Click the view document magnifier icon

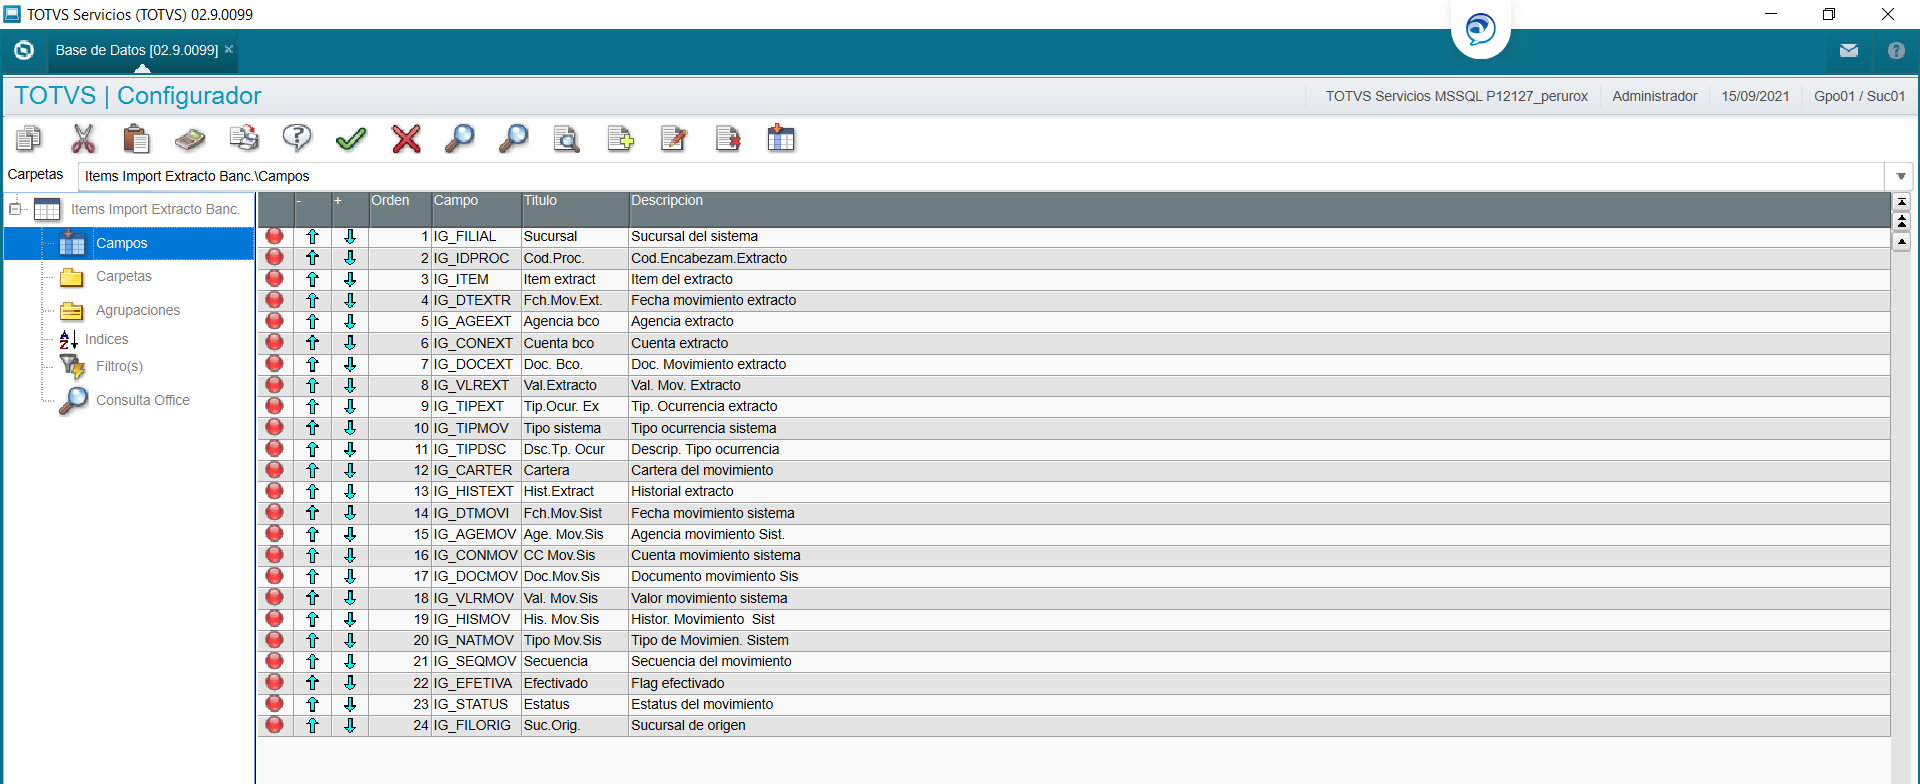tap(567, 138)
